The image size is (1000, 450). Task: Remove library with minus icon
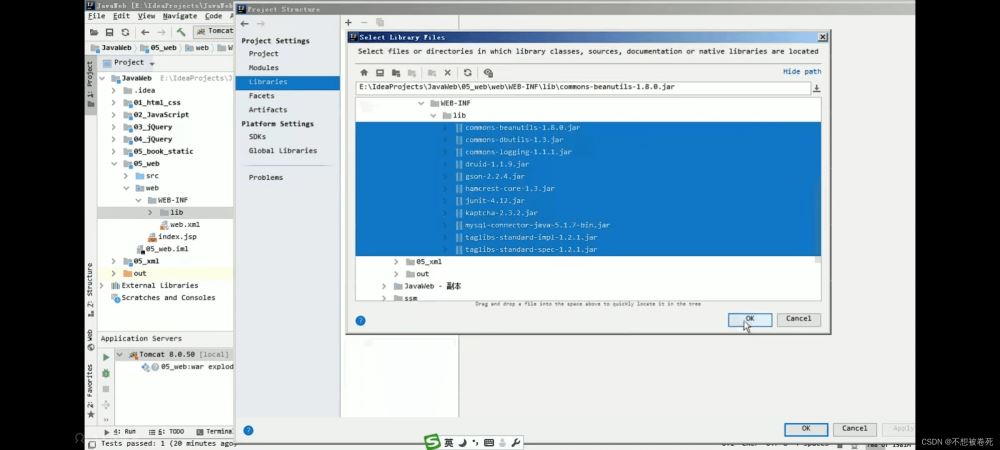tap(364, 23)
